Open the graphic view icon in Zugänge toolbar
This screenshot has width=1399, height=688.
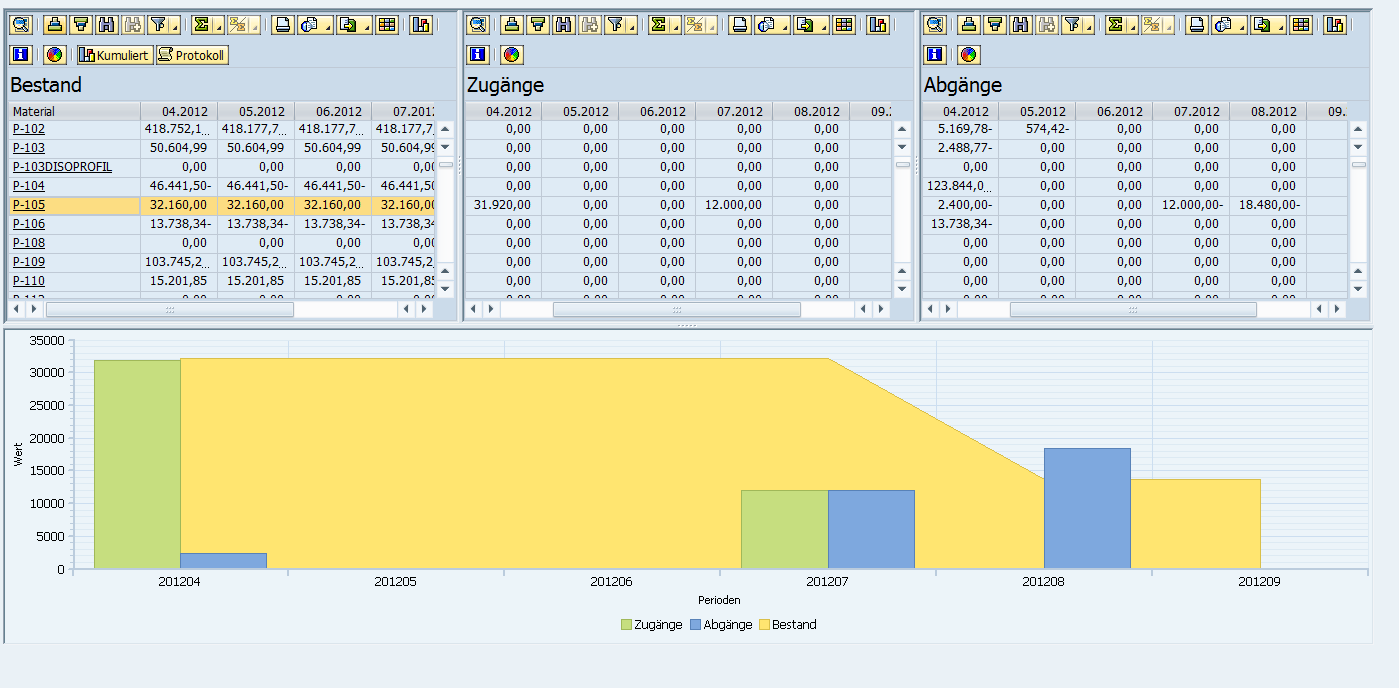coord(878,25)
